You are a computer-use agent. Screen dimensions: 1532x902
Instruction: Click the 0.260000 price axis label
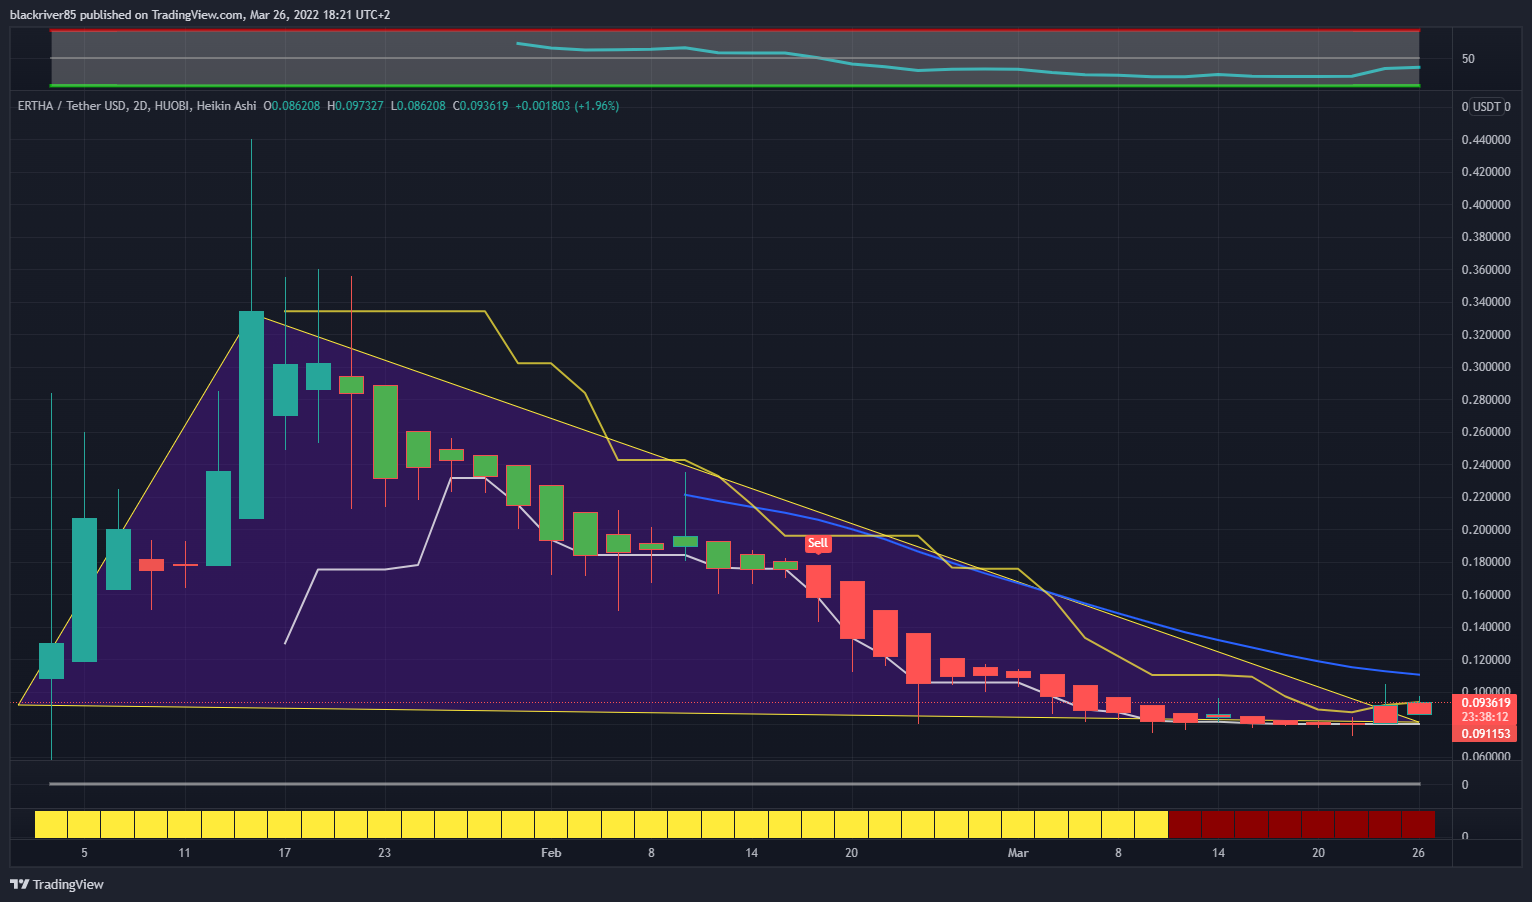1486,432
